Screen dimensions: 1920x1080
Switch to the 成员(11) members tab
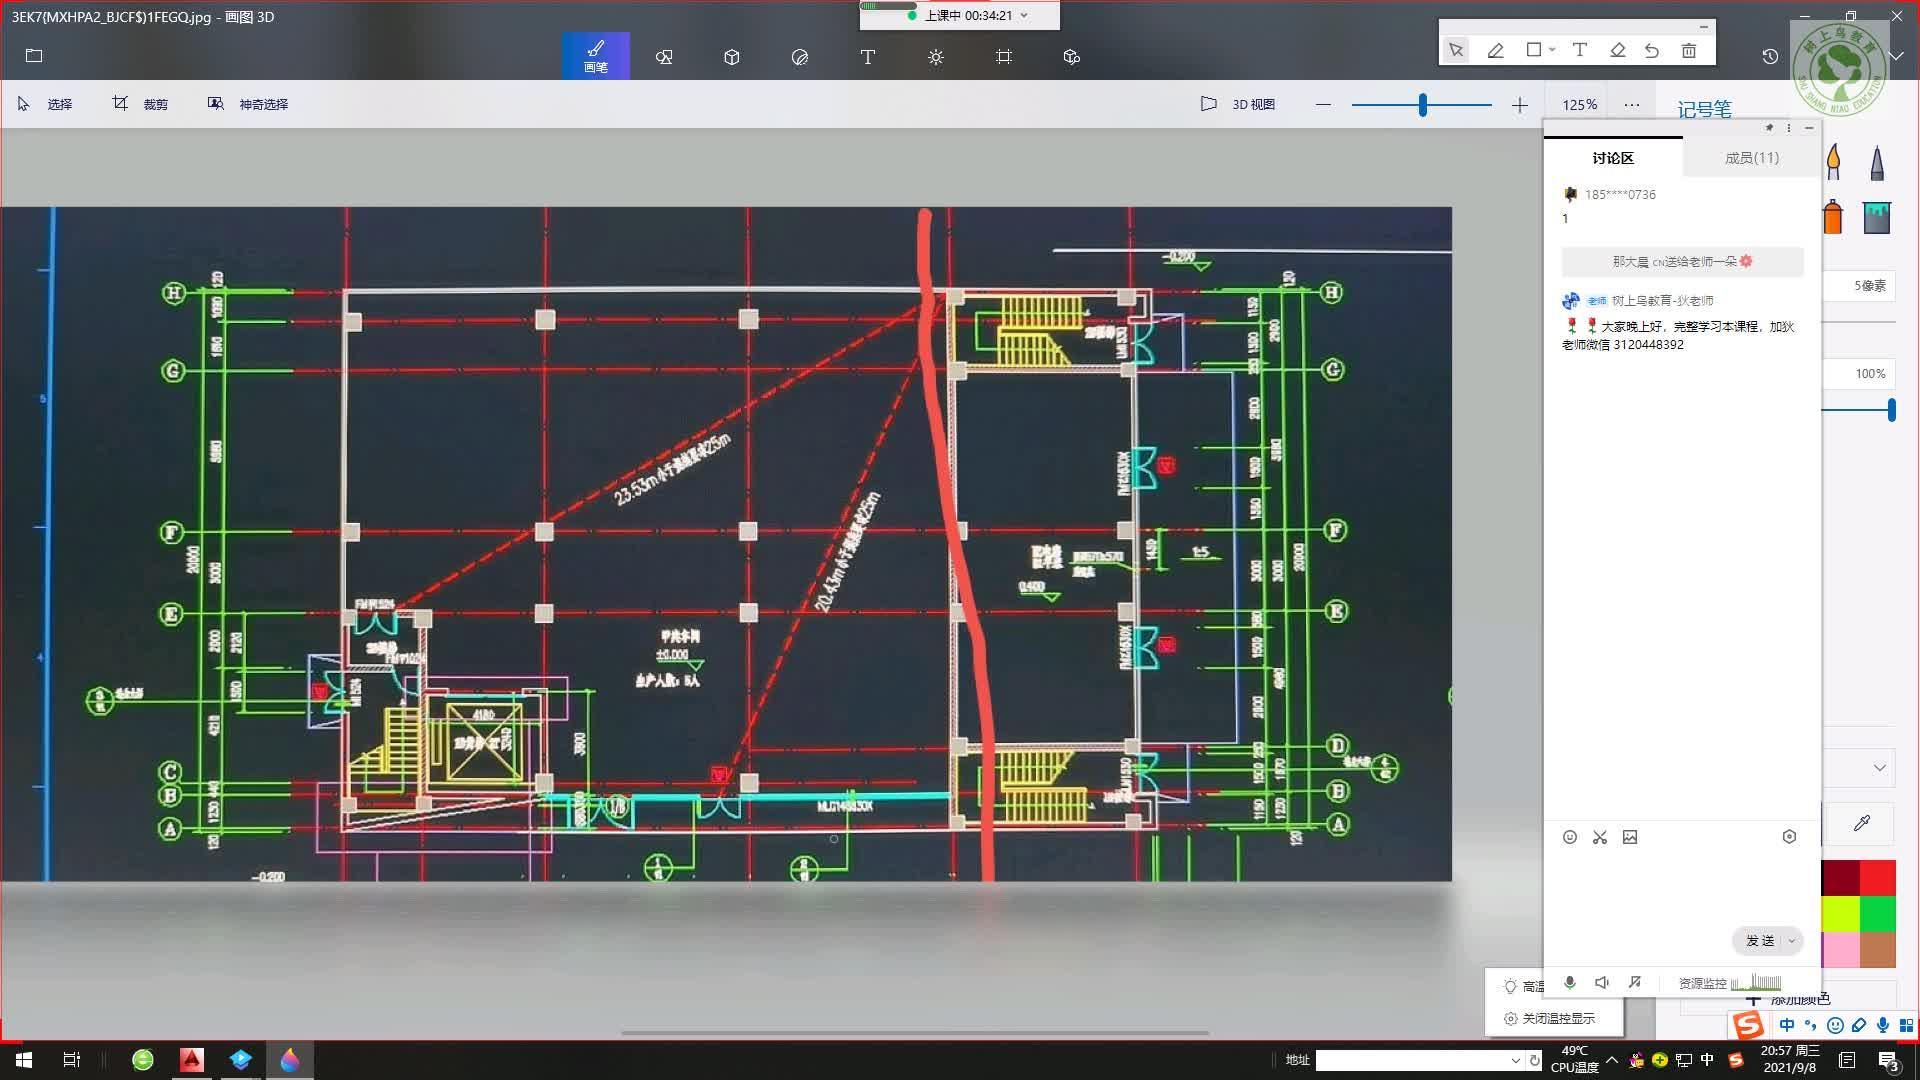click(1752, 158)
